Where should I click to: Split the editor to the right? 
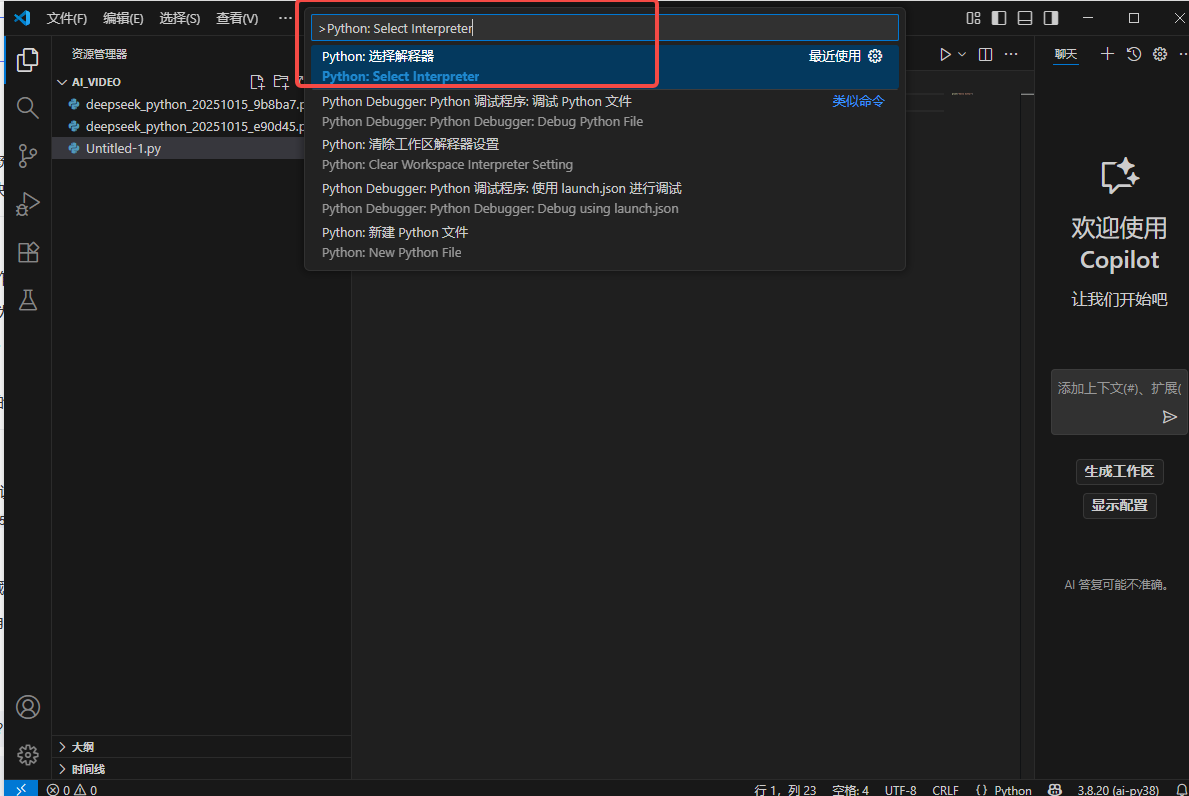point(986,55)
